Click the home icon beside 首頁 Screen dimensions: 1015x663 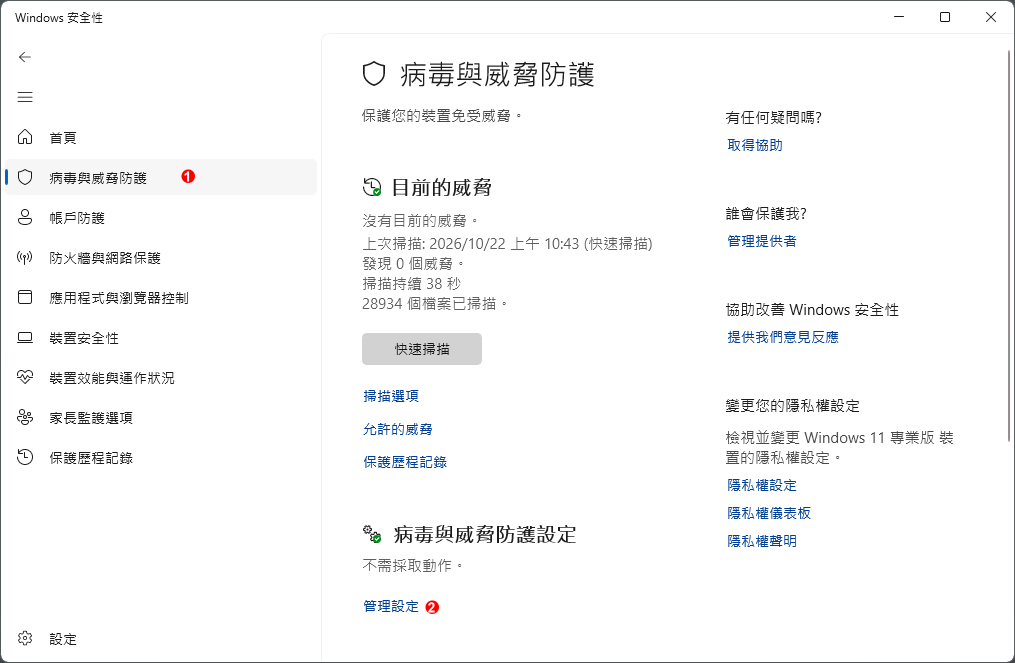coord(25,137)
